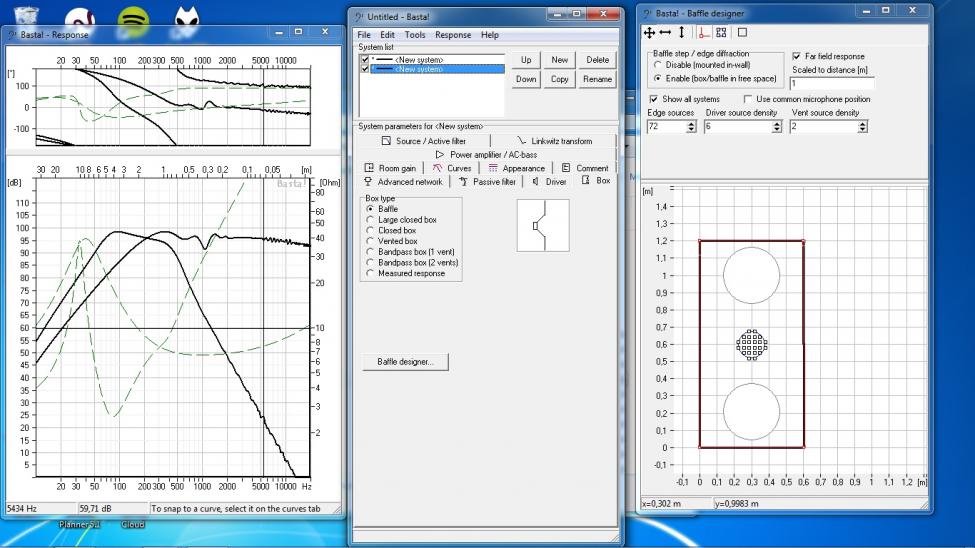
Task: Click the baffle box type preview diagram
Action: coord(543,225)
